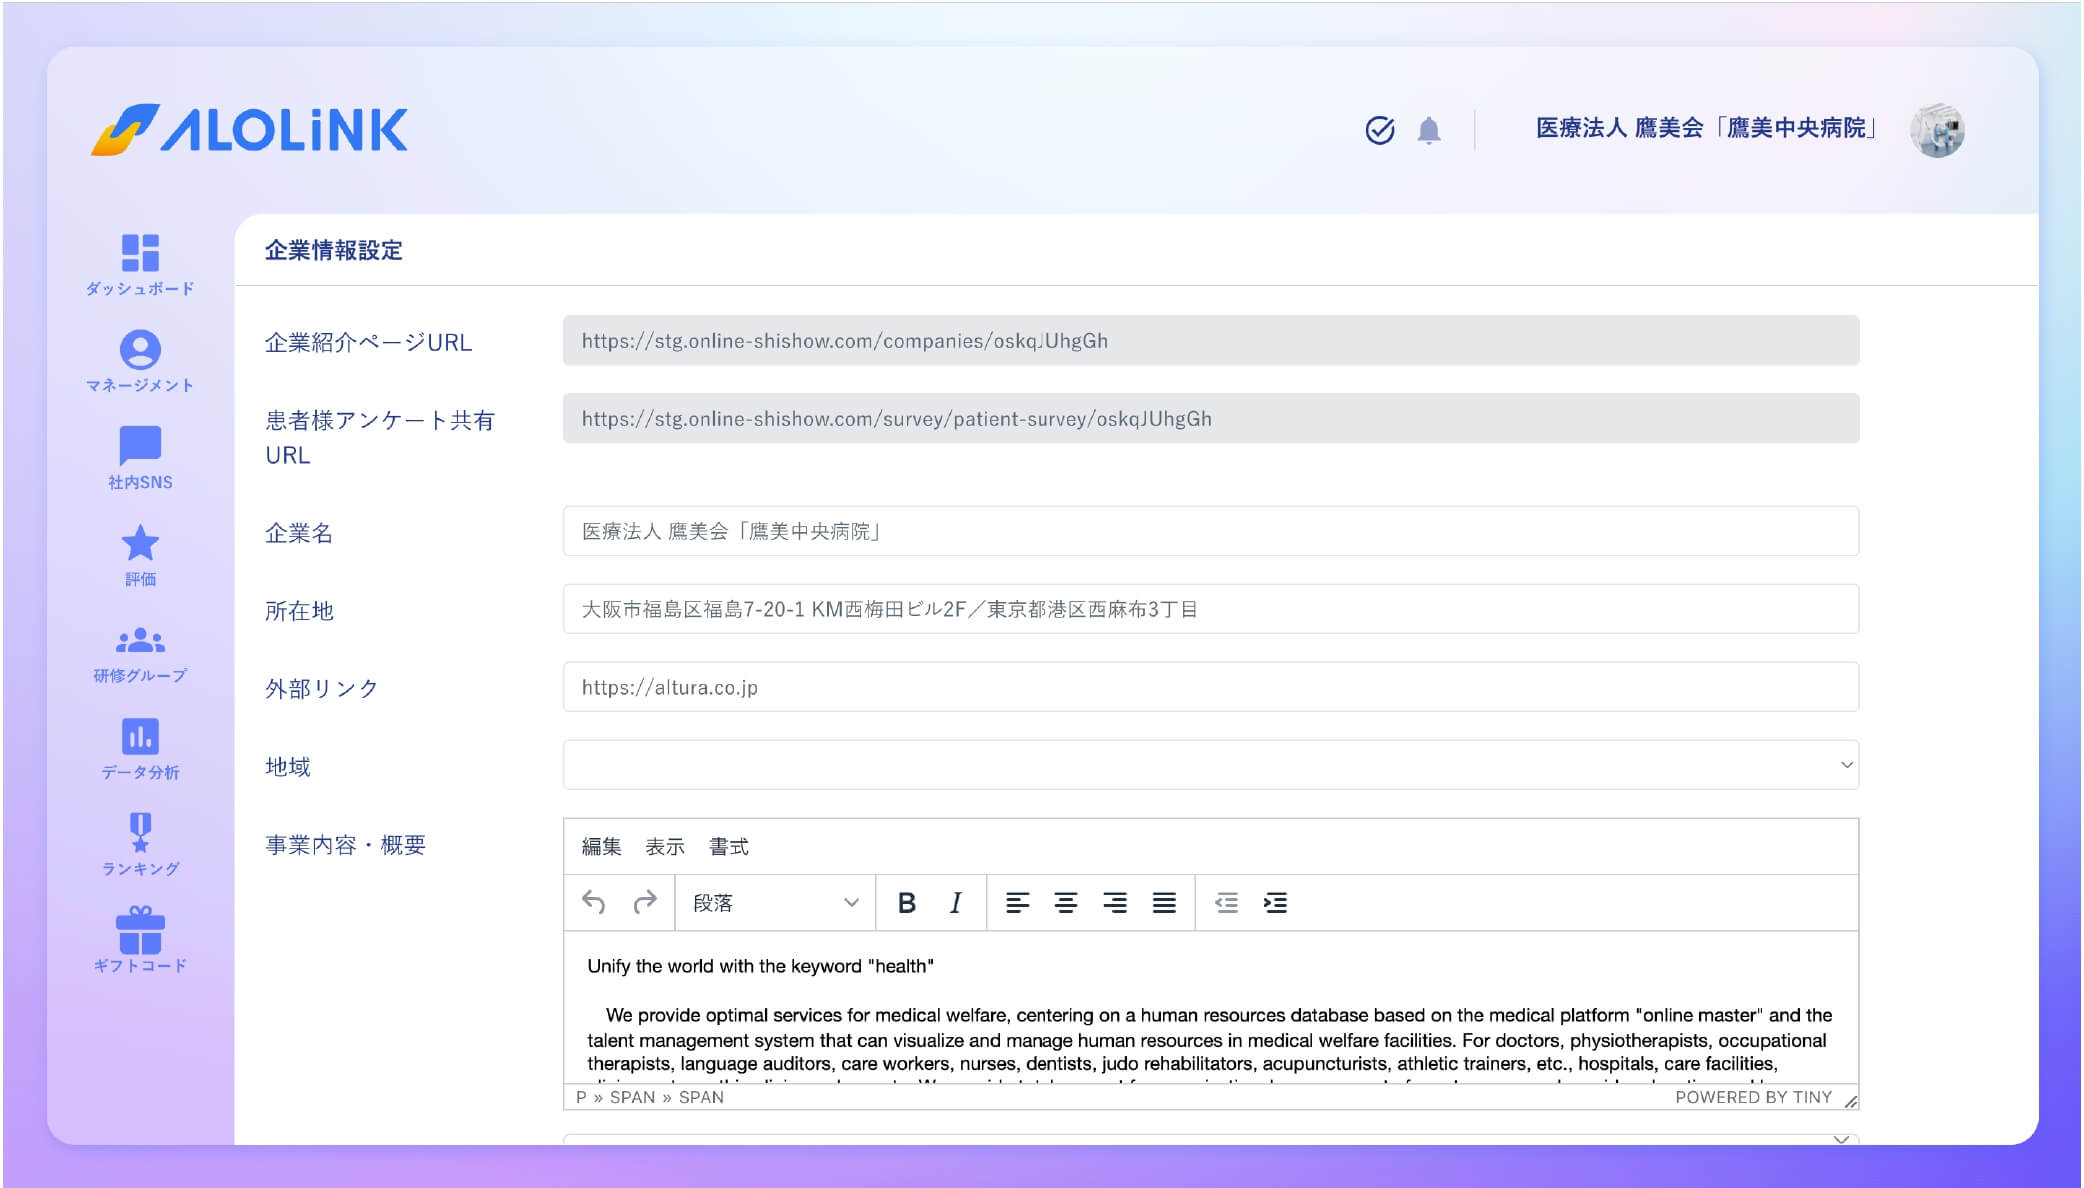This screenshot has width=2084, height=1188.
Task: Toggle italic formatting in editor
Action: (956, 903)
